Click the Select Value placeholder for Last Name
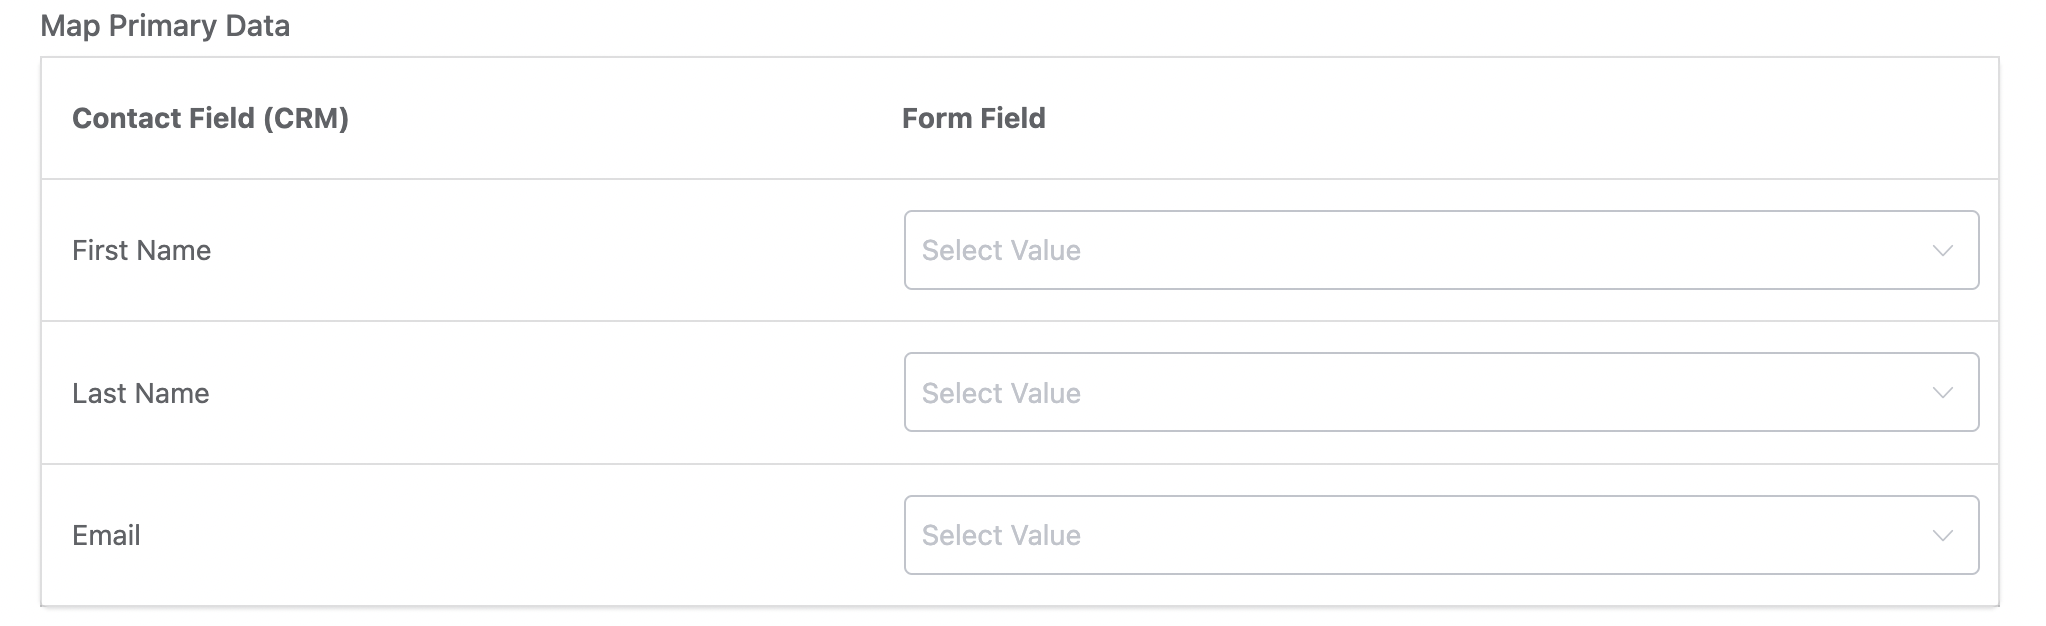 [1000, 392]
